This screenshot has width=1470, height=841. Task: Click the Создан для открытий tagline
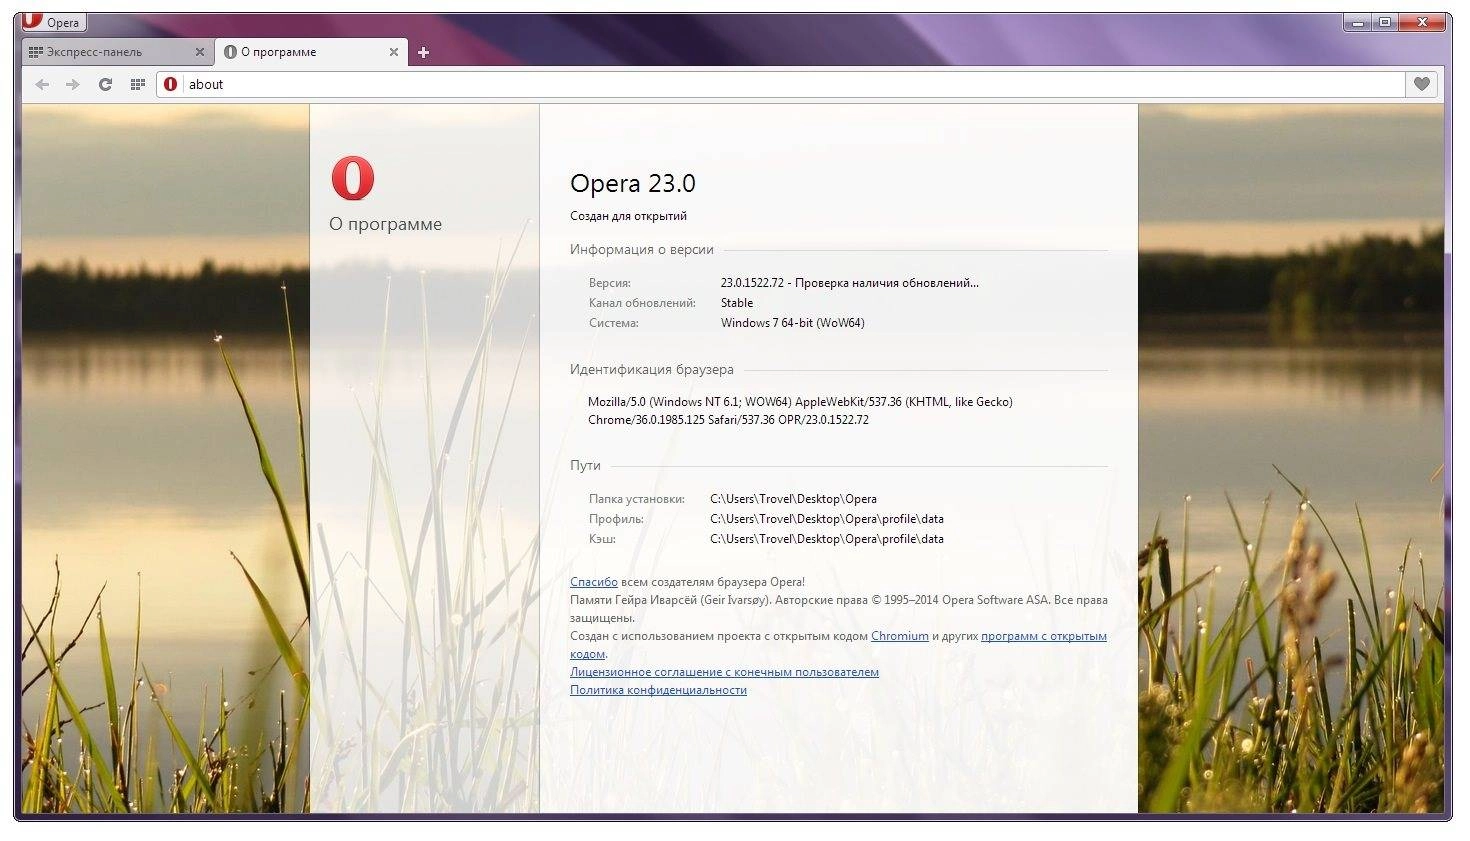click(628, 215)
